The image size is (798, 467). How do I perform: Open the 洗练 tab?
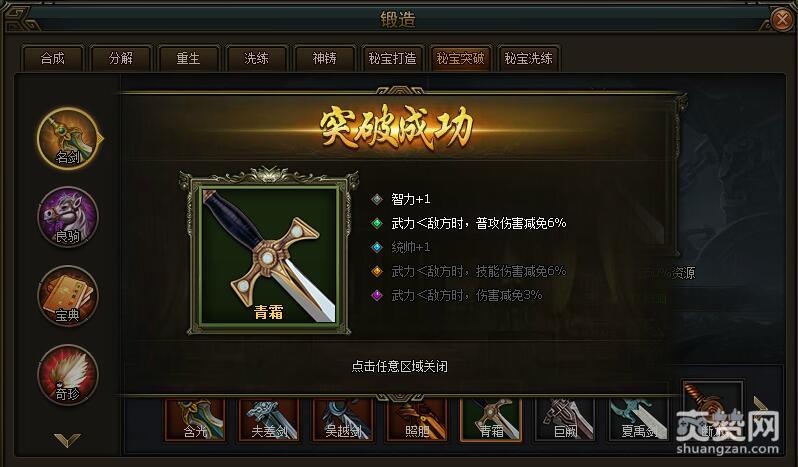click(256, 59)
